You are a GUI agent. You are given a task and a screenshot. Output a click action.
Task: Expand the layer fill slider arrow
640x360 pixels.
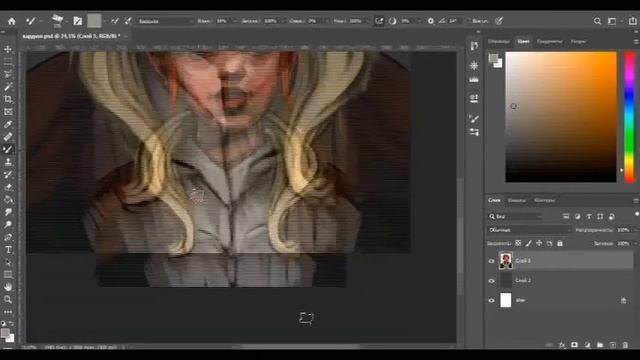(x=636, y=244)
